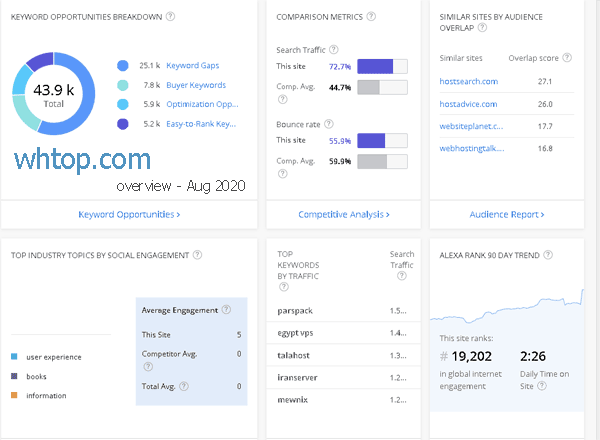Click the Keyword Gaps blue legend dot

122,66
